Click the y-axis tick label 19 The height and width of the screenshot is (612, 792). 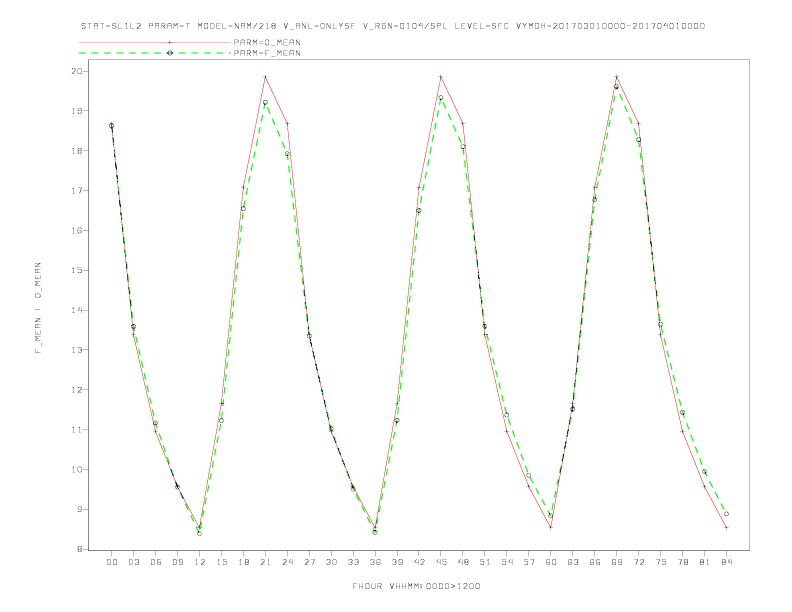tap(76, 111)
